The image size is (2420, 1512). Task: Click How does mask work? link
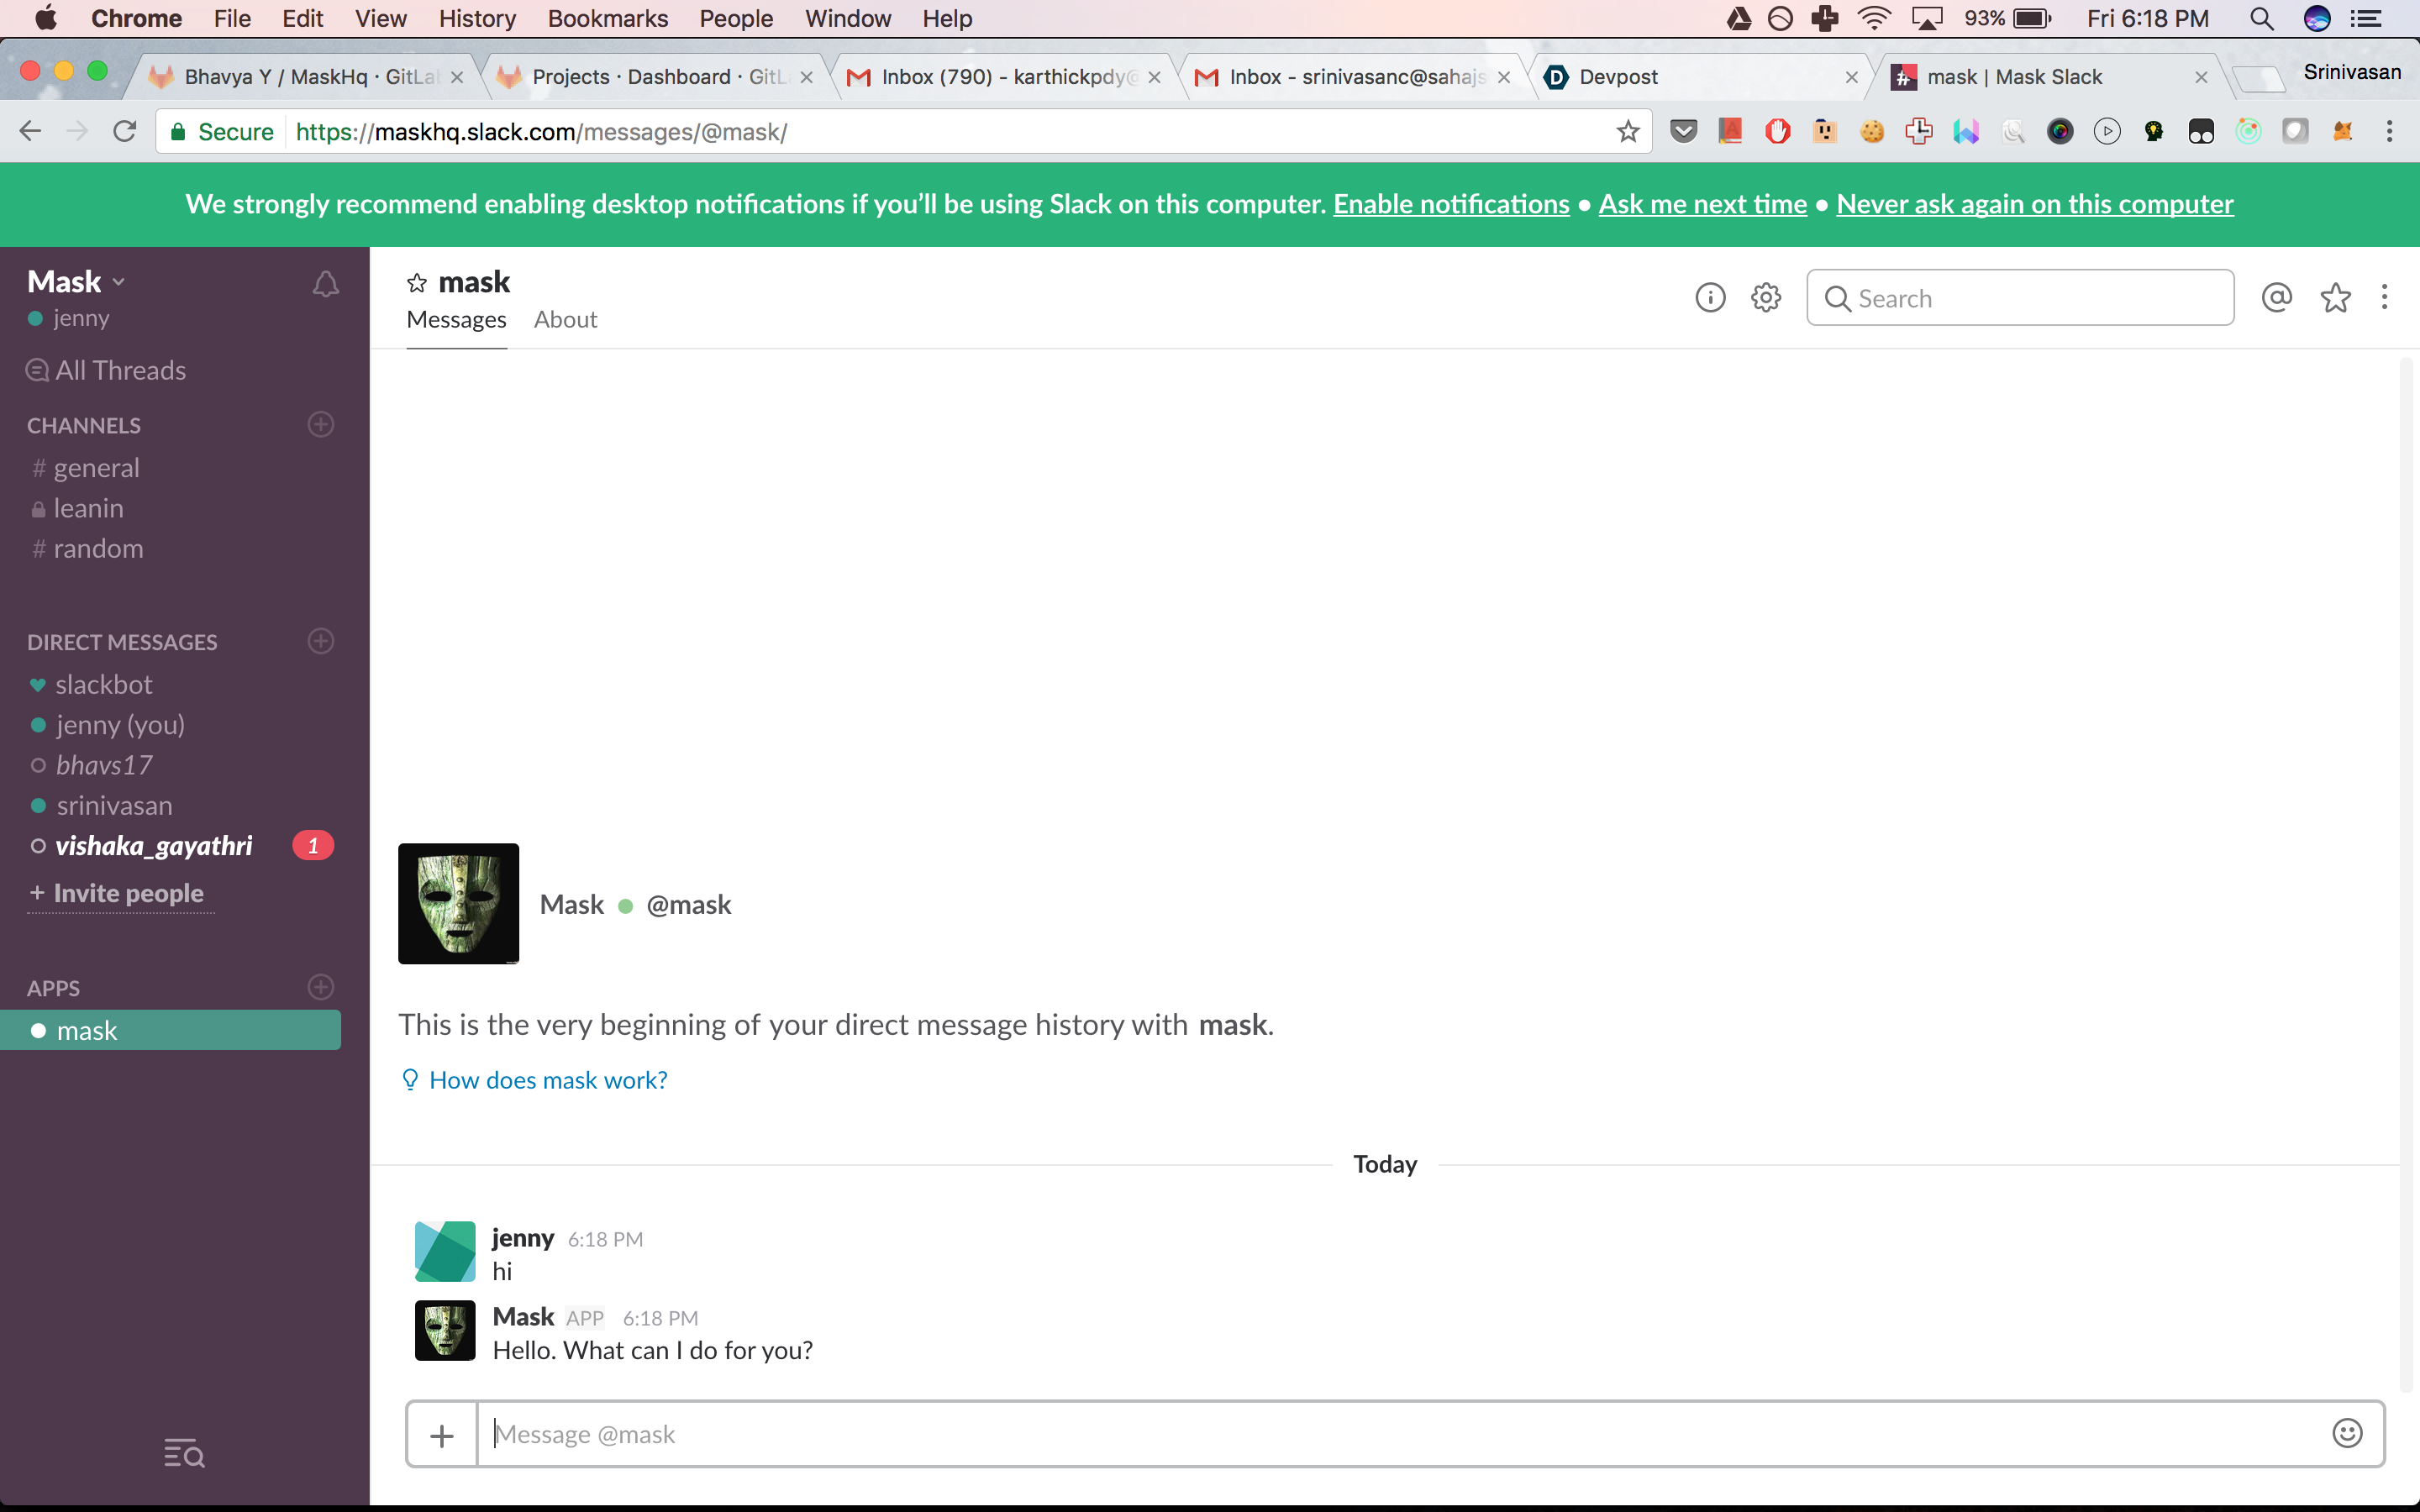pos(547,1080)
